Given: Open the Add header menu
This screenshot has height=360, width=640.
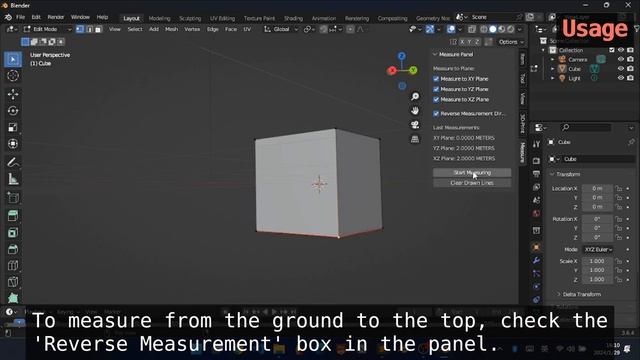Looking at the screenshot, I should click(154, 29).
